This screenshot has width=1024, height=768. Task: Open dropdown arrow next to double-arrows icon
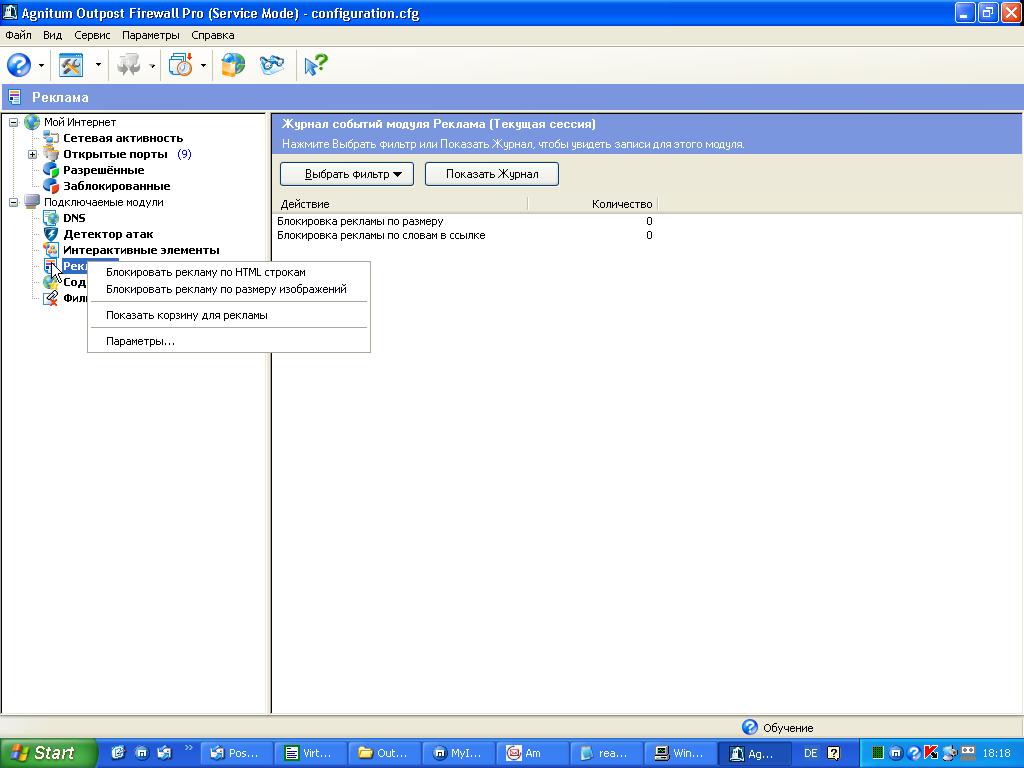click(152, 65)
